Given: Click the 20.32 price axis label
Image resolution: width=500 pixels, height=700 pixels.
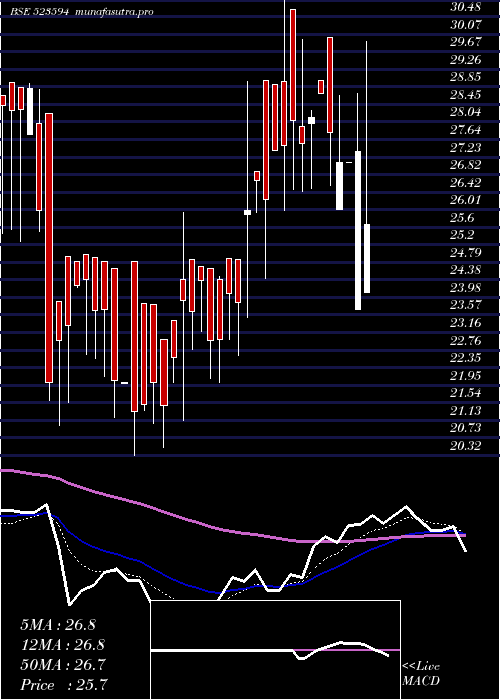Looking at the screenshot, I should point(465,446).
